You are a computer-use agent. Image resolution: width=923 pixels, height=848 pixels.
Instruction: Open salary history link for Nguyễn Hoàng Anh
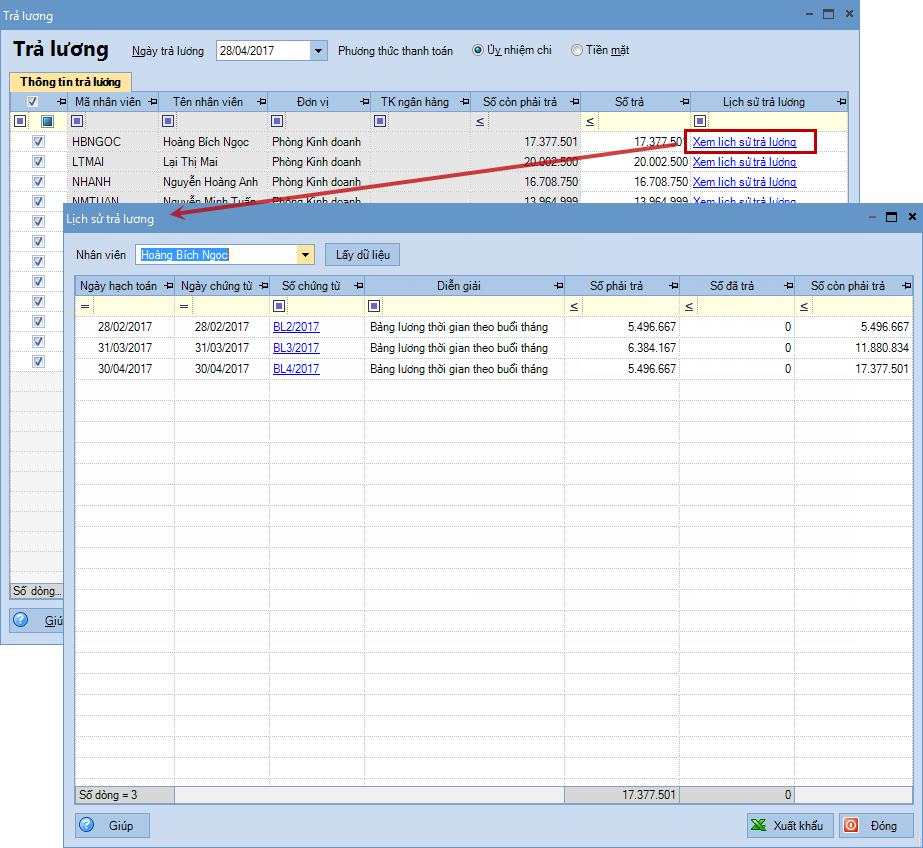pyautogui.click(x=745, y=182)
